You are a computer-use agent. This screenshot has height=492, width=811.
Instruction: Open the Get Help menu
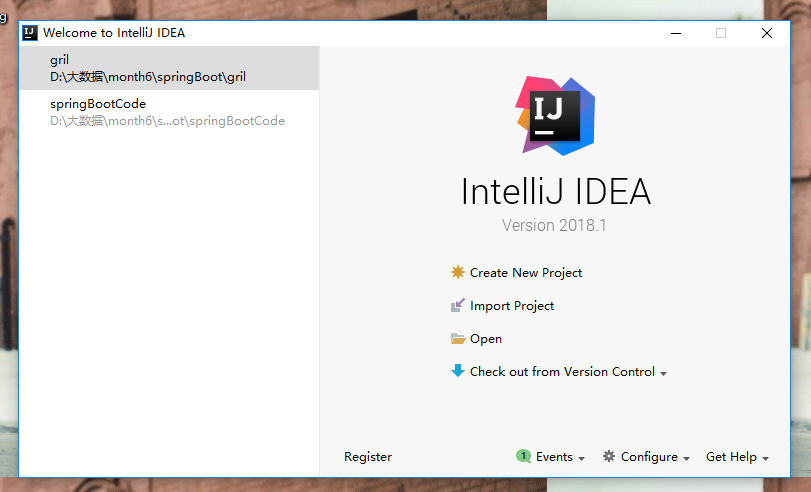737,457
